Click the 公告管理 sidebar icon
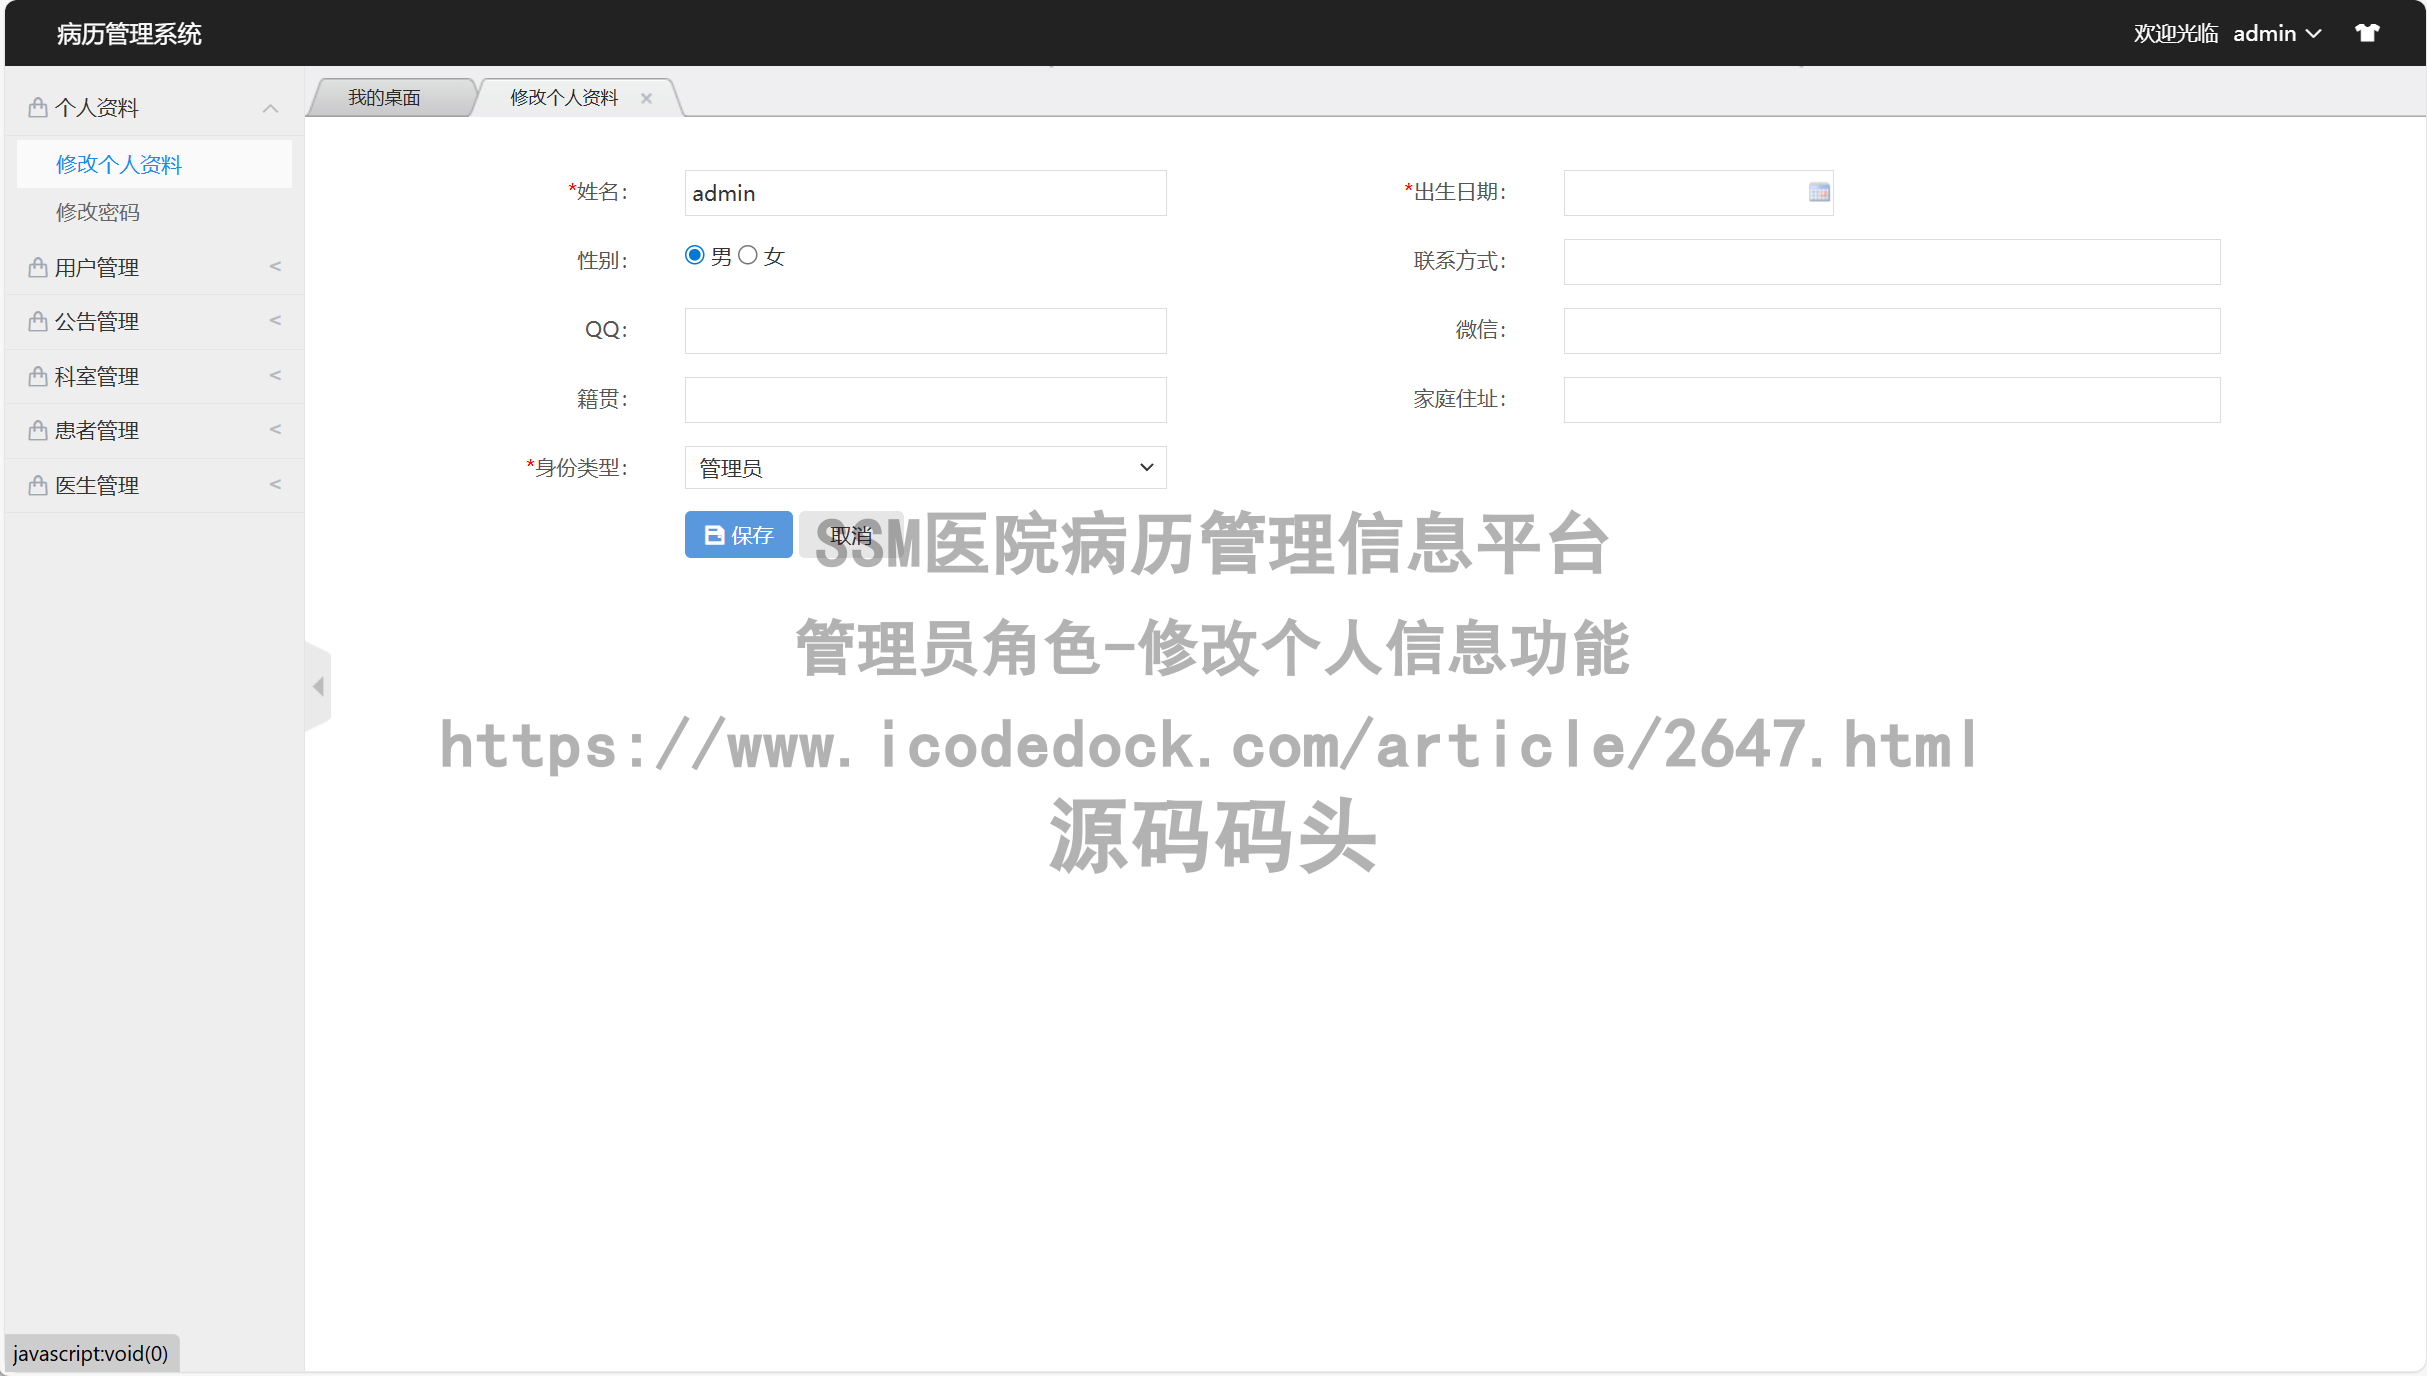This screenshot has height=1376, width=2427. 36,321
